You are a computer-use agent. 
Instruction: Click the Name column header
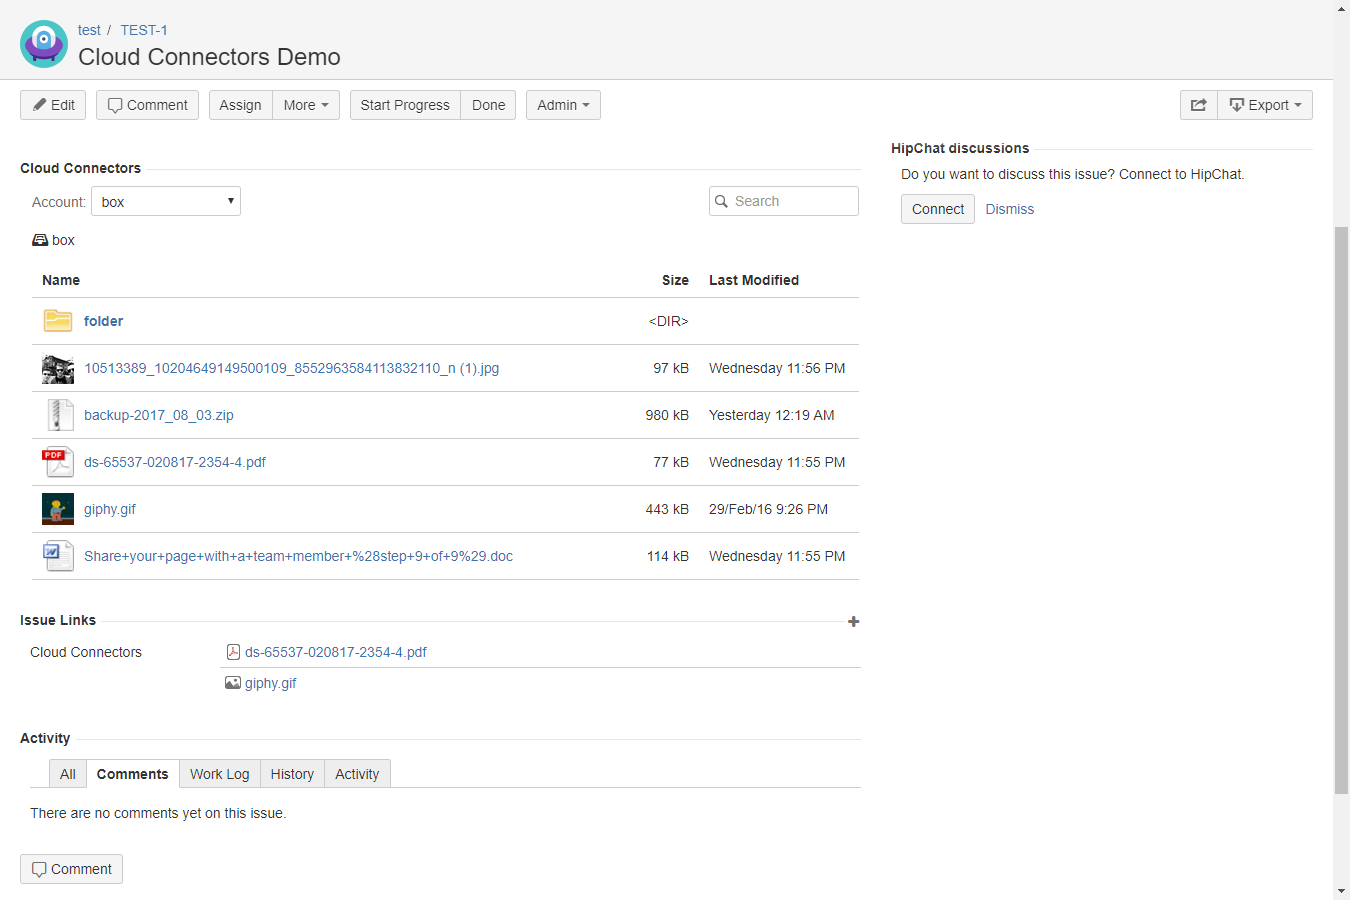click(x=61, y=280)
